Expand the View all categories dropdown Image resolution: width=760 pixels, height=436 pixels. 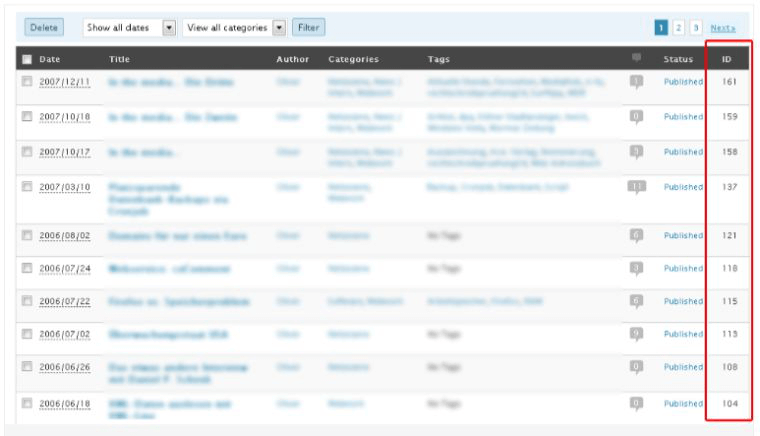click(235, 28)
